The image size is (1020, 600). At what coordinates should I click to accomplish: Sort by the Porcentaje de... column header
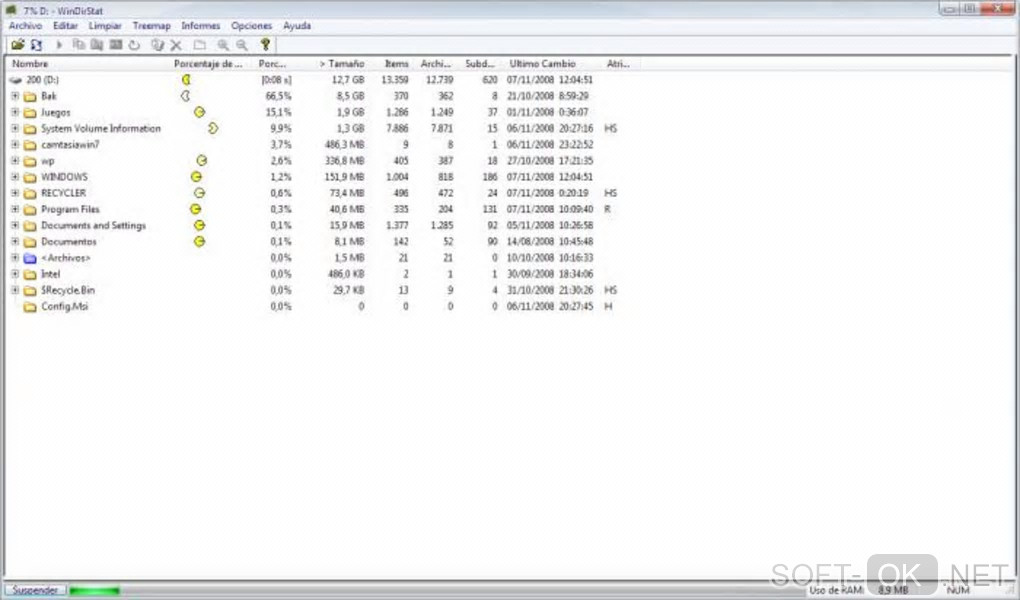pos(211,64)
